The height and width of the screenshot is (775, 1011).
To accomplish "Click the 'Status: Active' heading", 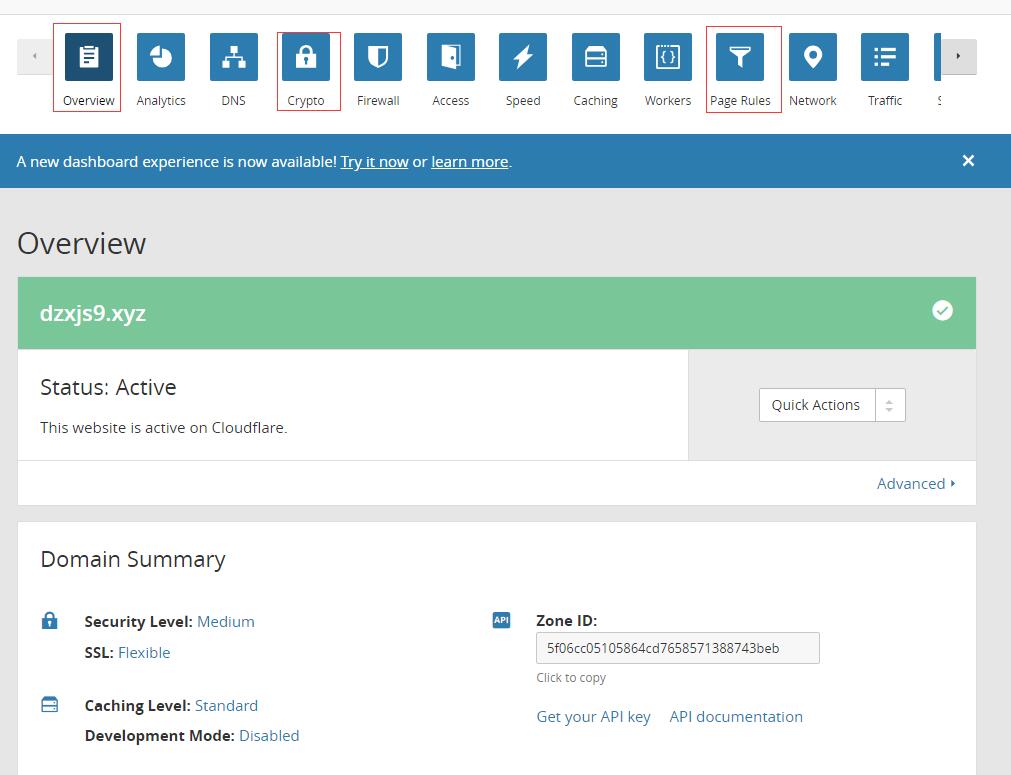I will [x=108, y=387].
